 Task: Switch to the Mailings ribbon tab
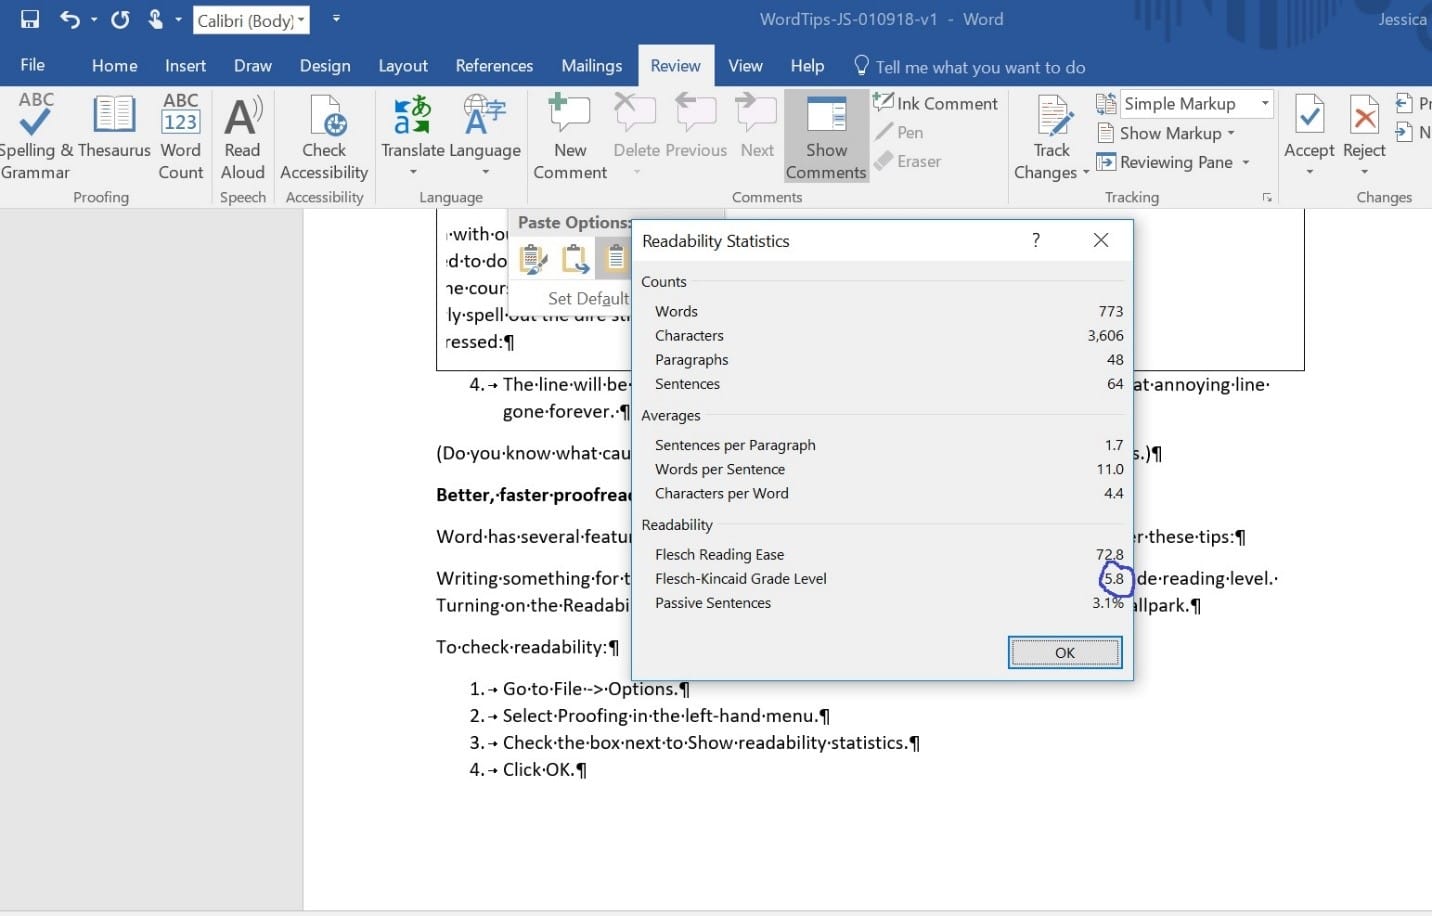pyautogui.click(x=591, y=66)
